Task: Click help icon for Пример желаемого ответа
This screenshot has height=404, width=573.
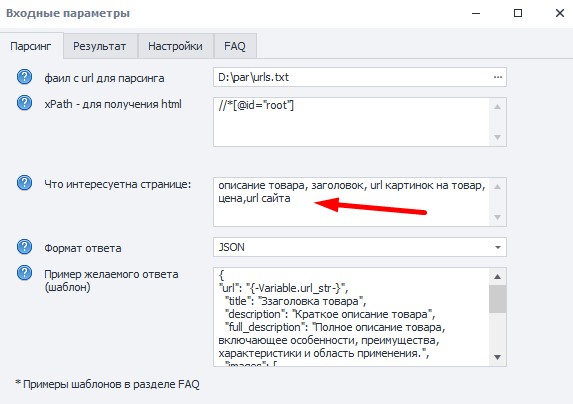Action: coord(24,273)
